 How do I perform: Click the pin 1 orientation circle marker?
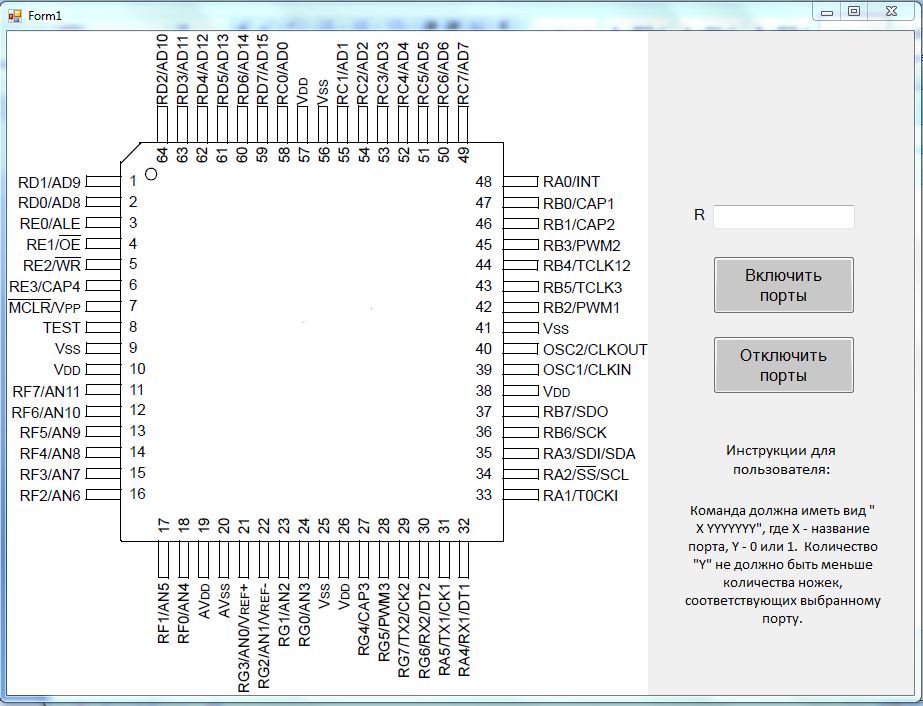tap(151, 174)
